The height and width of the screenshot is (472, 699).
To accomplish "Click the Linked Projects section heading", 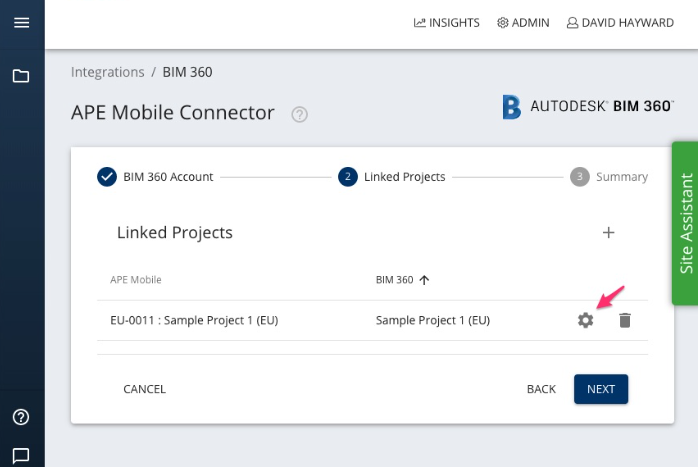I will tap(175, 232).
